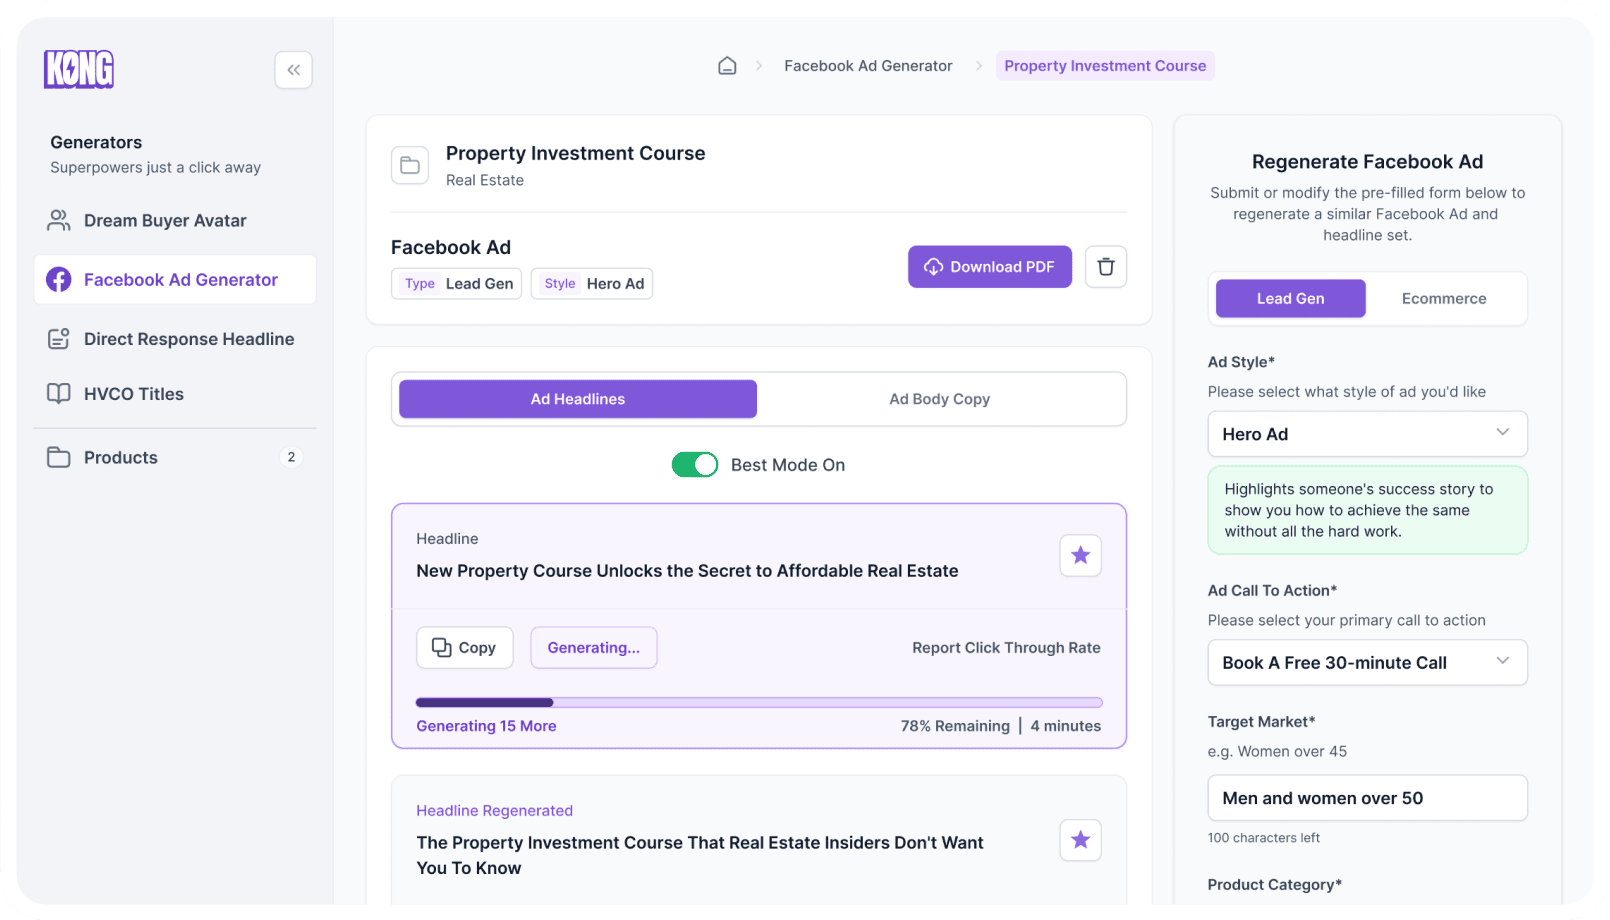Collapse the sidebar with double-chevron button

(x=293, y=70)
